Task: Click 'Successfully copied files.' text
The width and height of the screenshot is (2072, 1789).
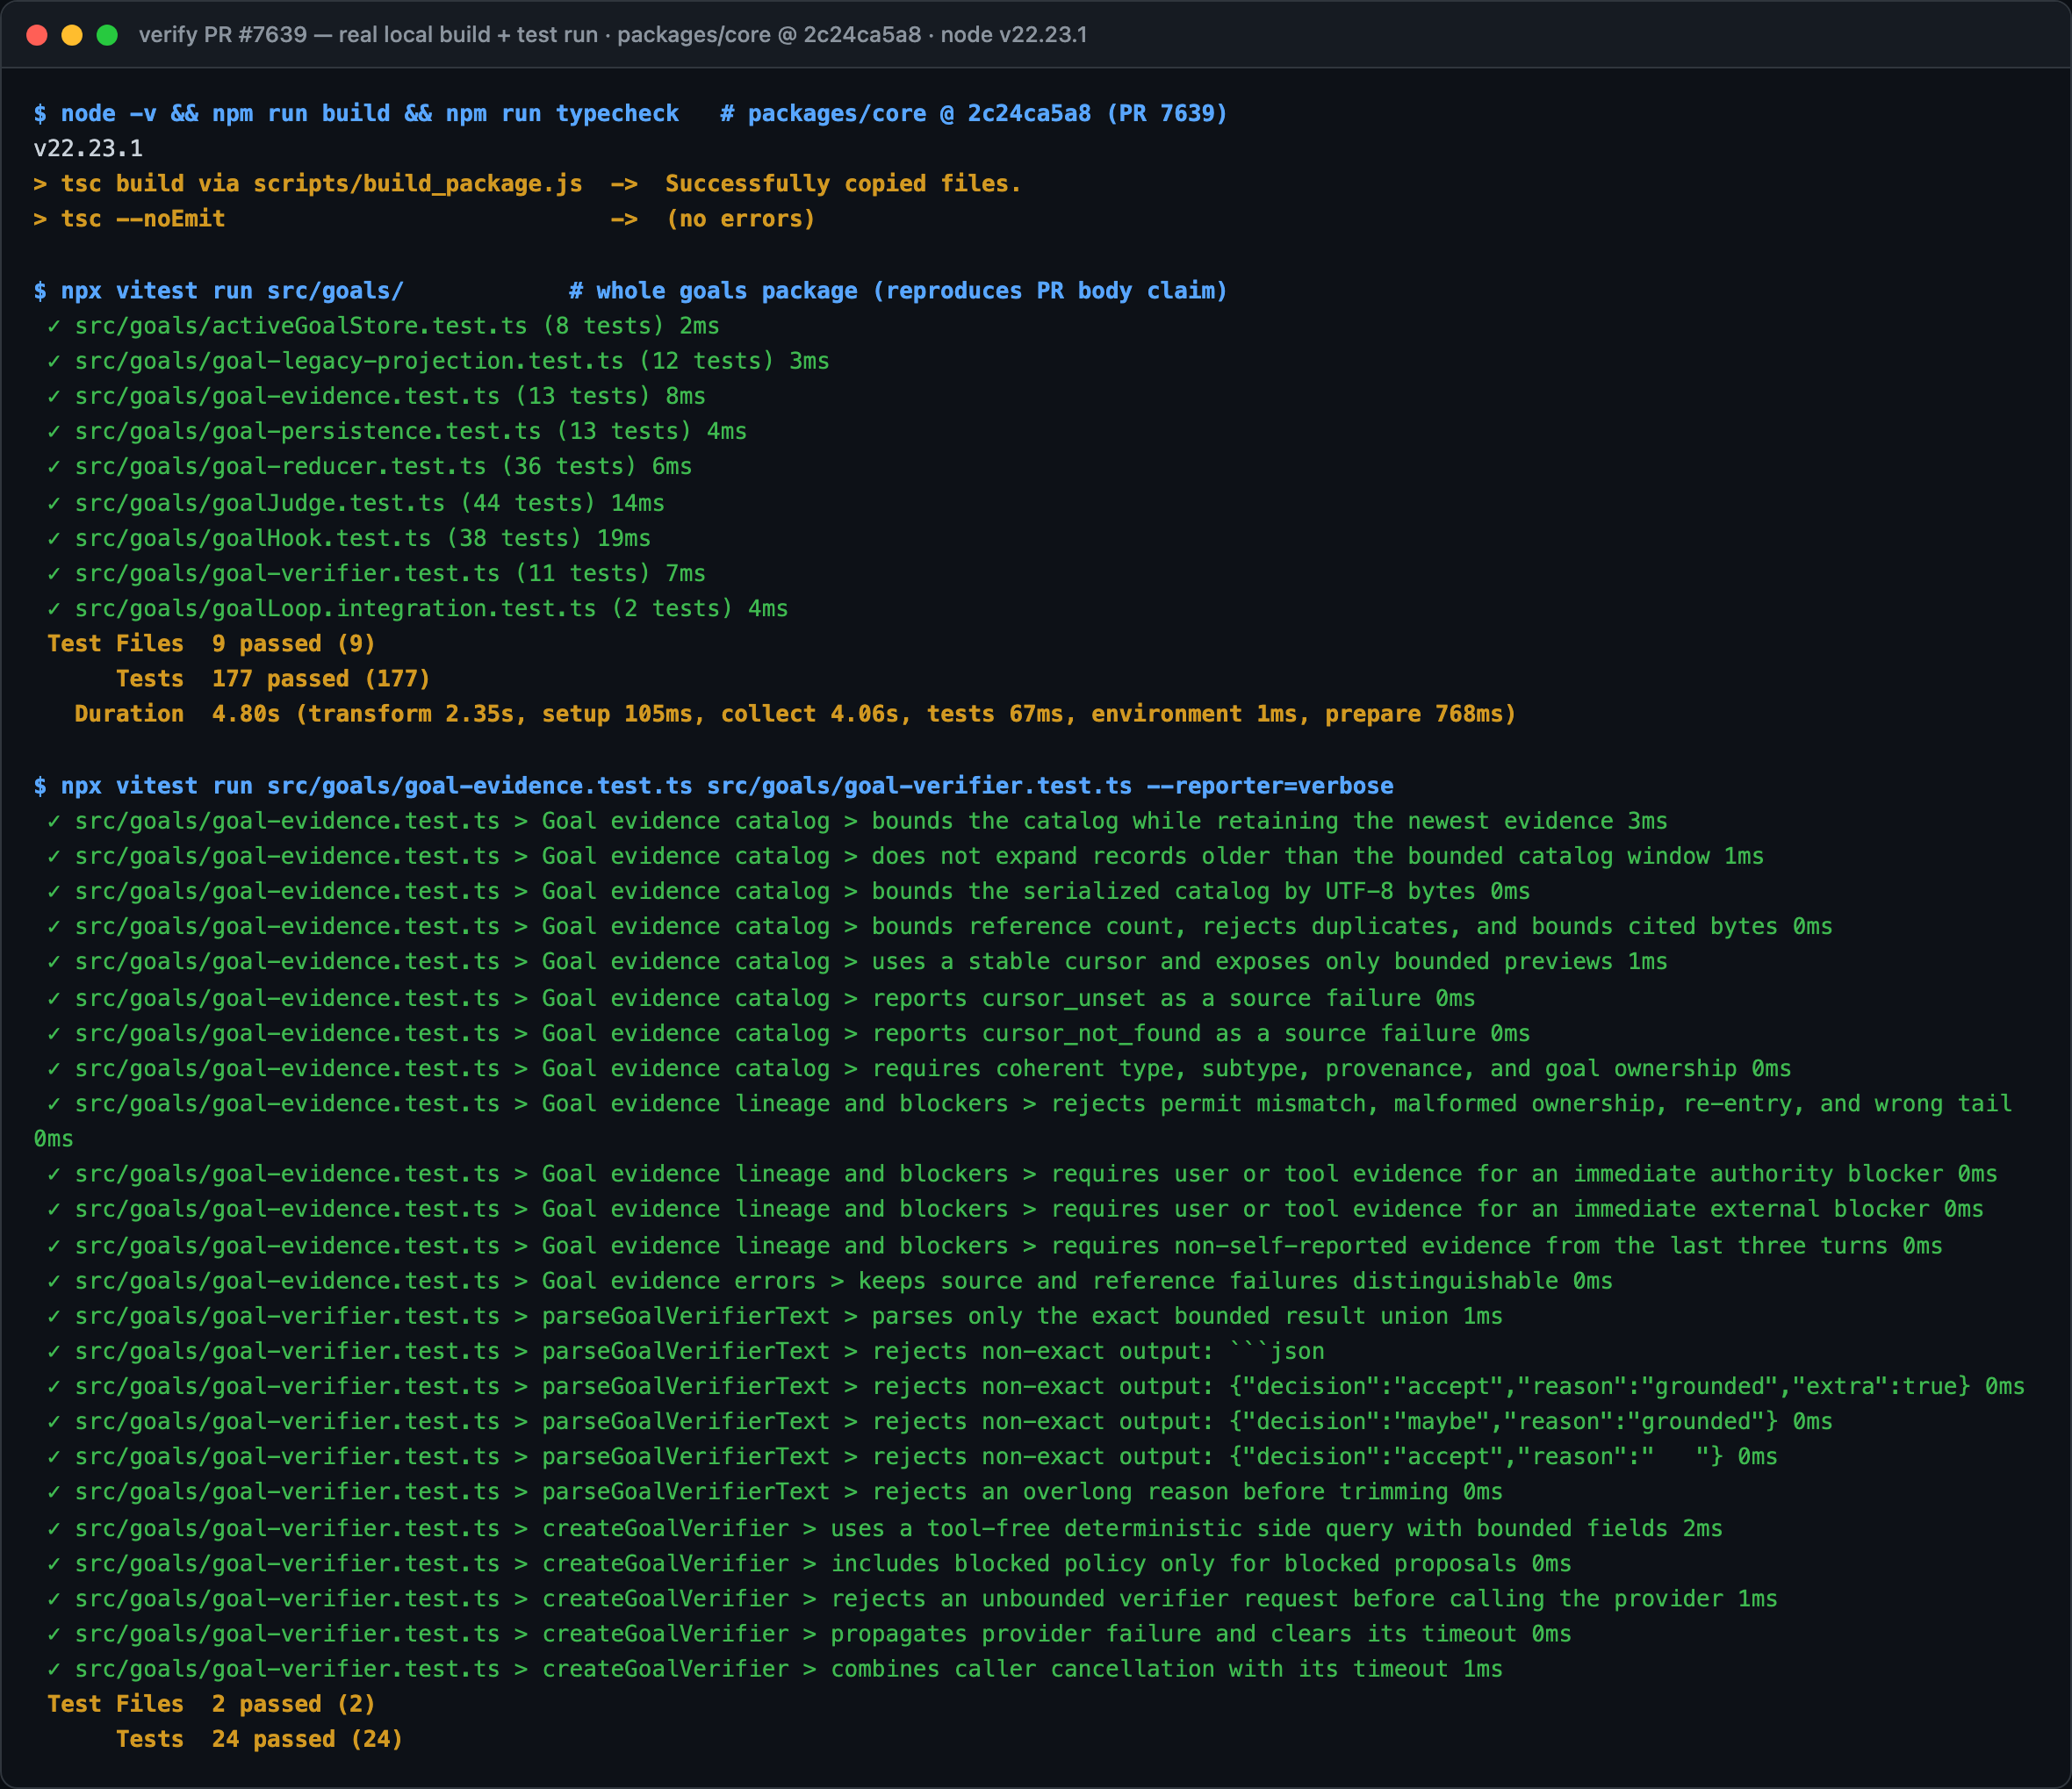Action: [842, 183]
